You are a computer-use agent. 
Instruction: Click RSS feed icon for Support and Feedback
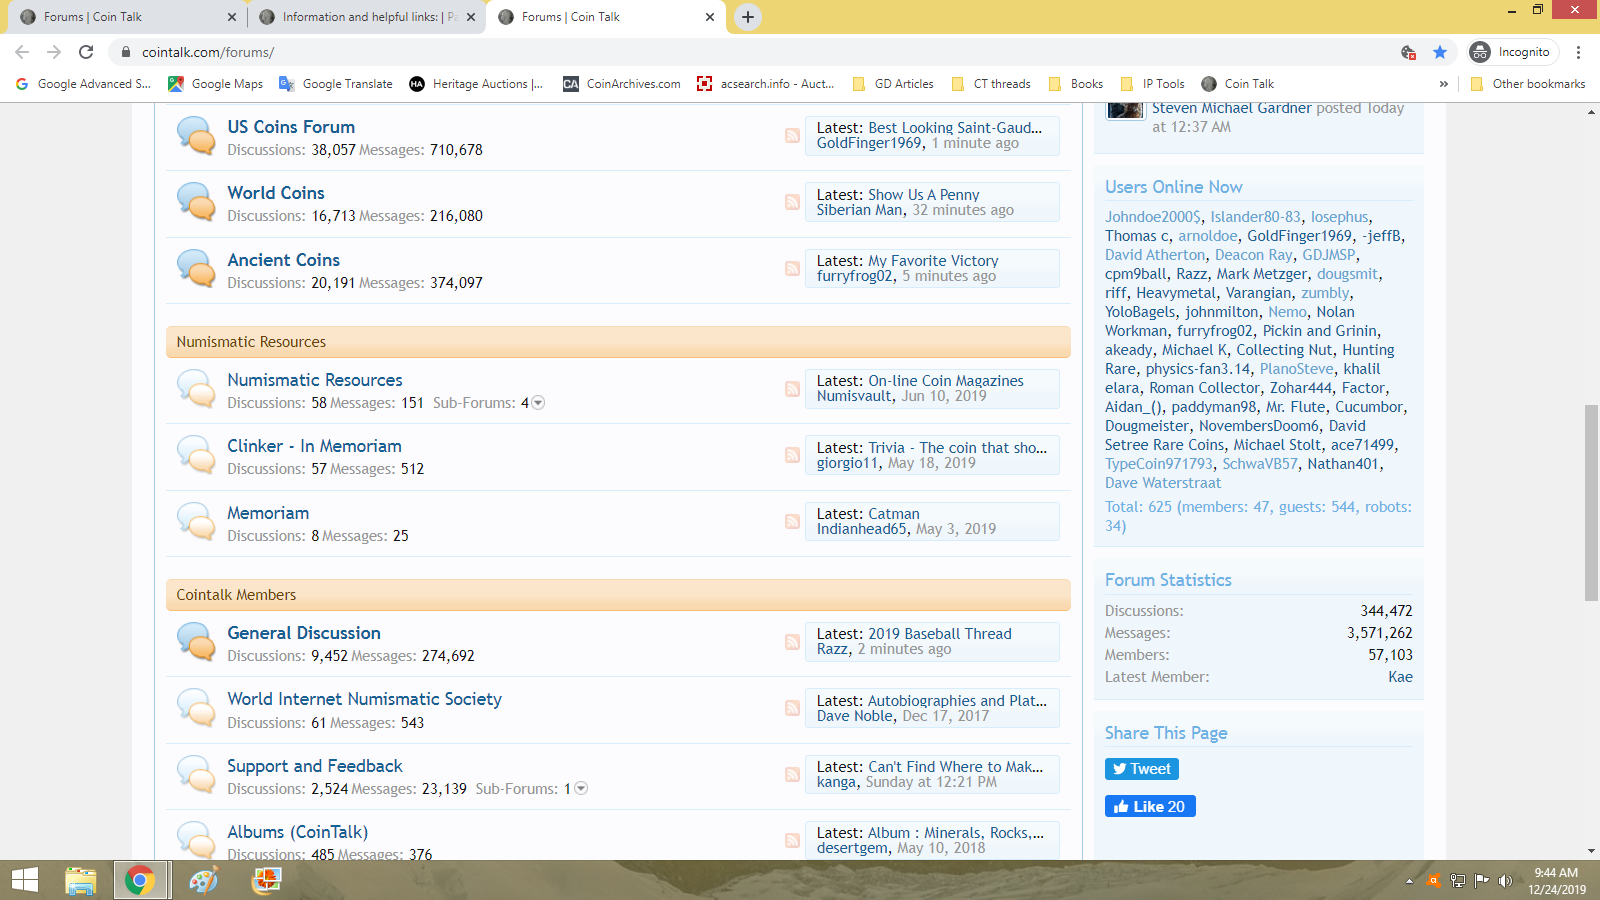792,775
